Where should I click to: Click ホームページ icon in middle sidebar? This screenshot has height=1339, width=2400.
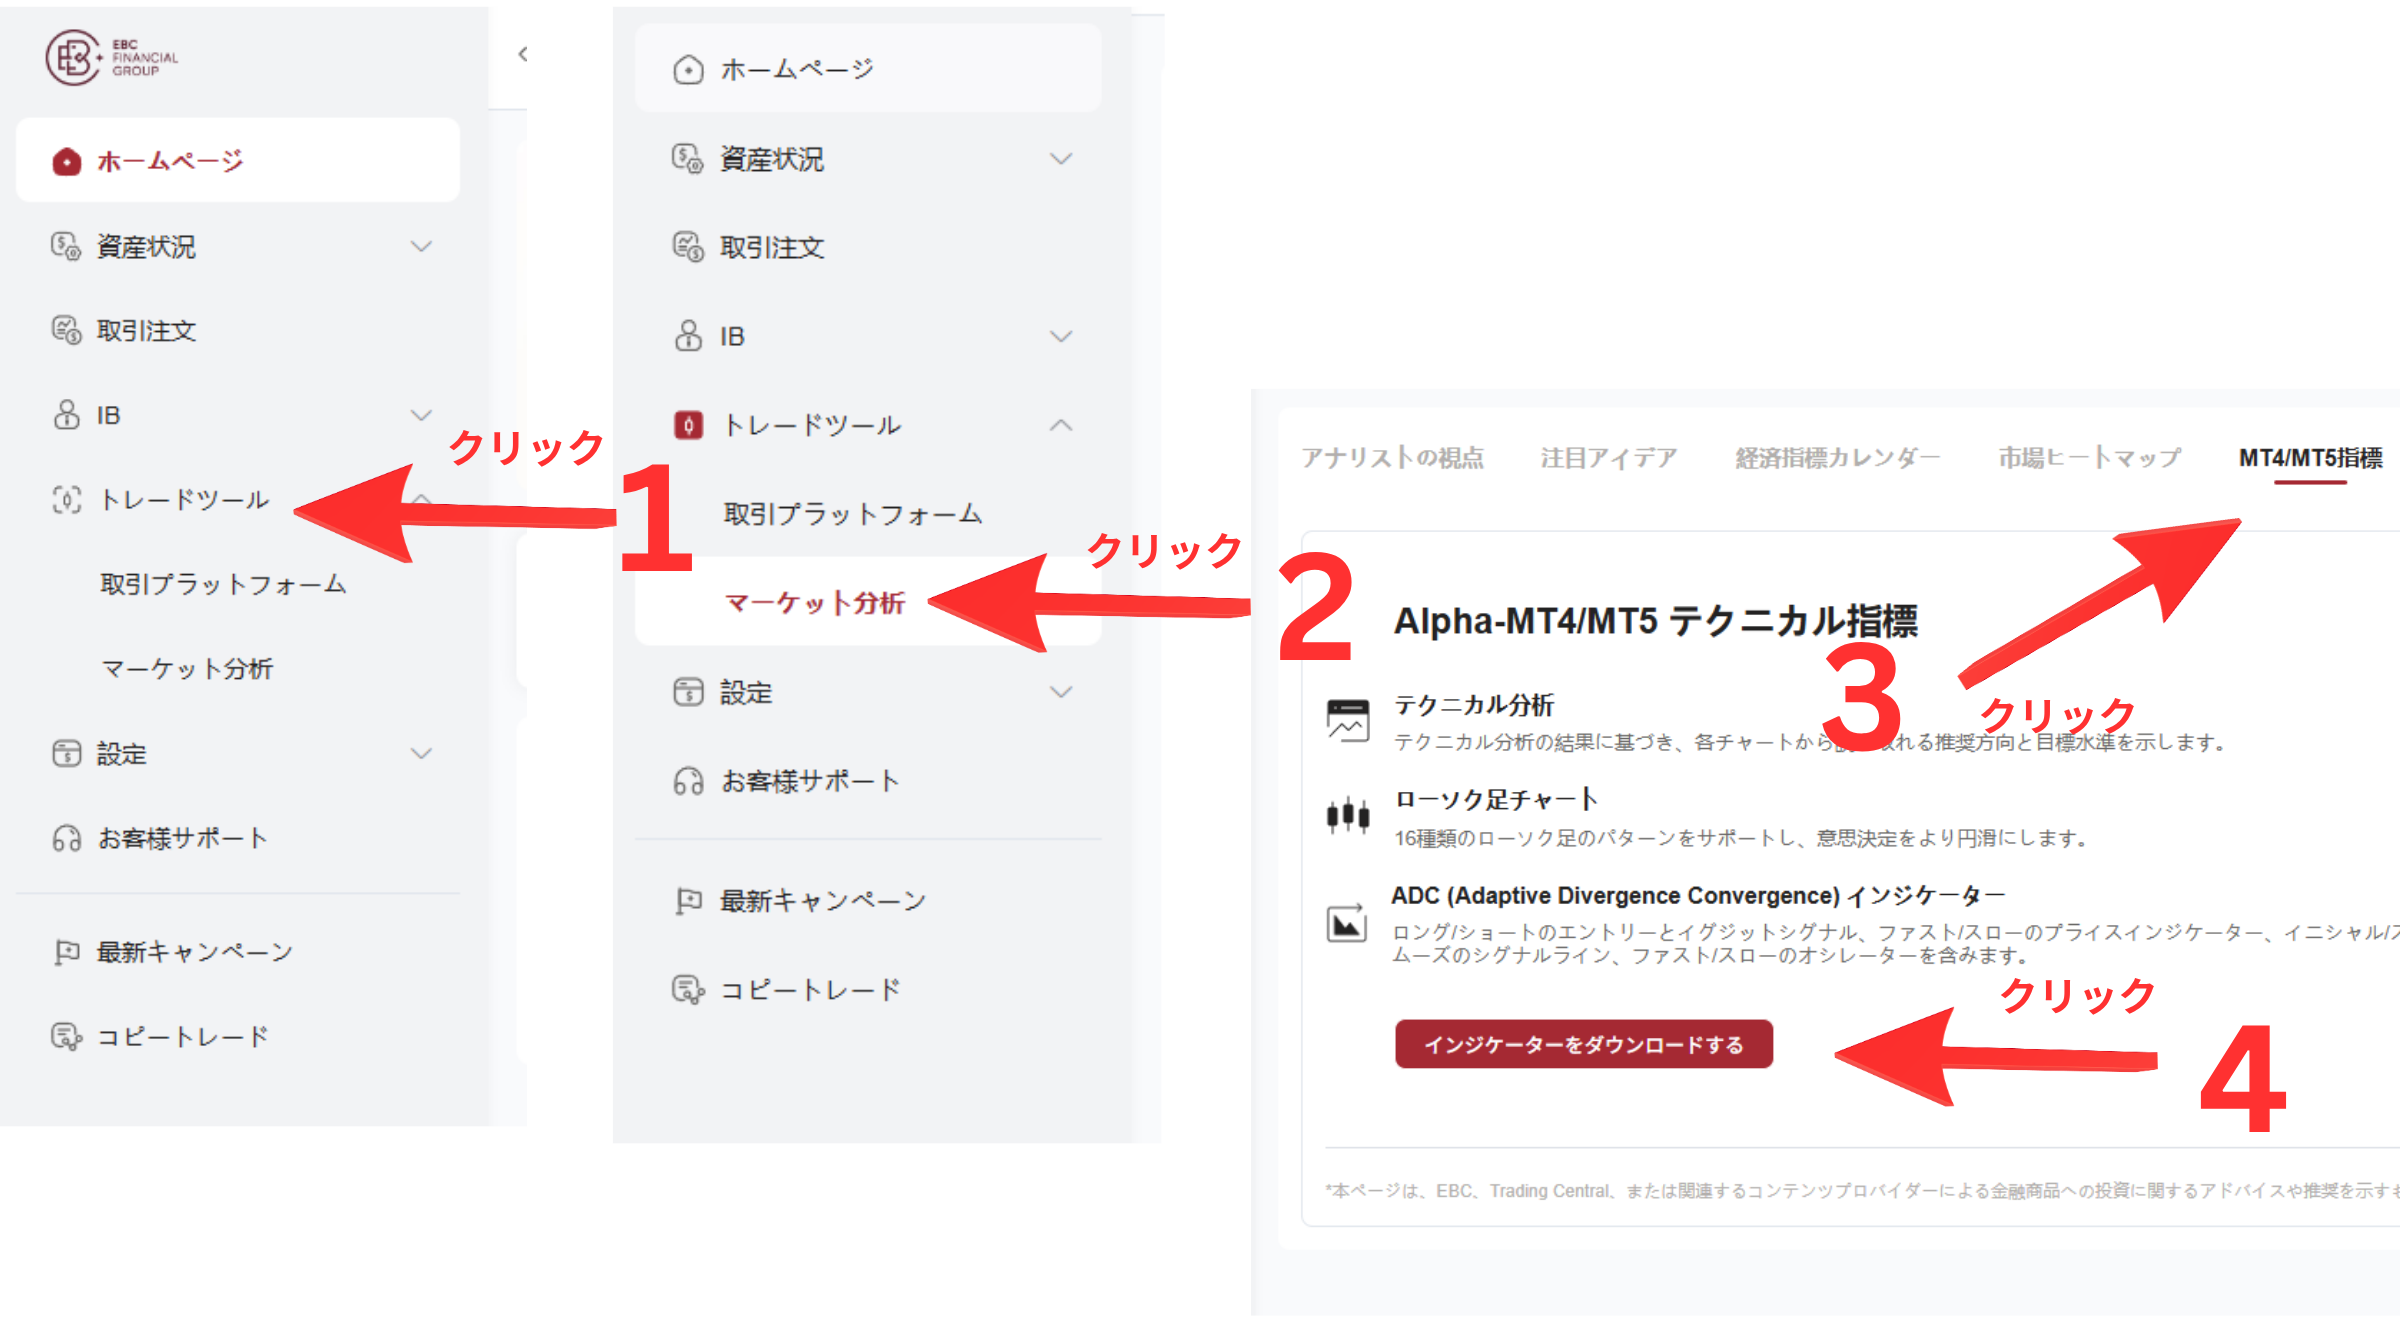(688, 69)
